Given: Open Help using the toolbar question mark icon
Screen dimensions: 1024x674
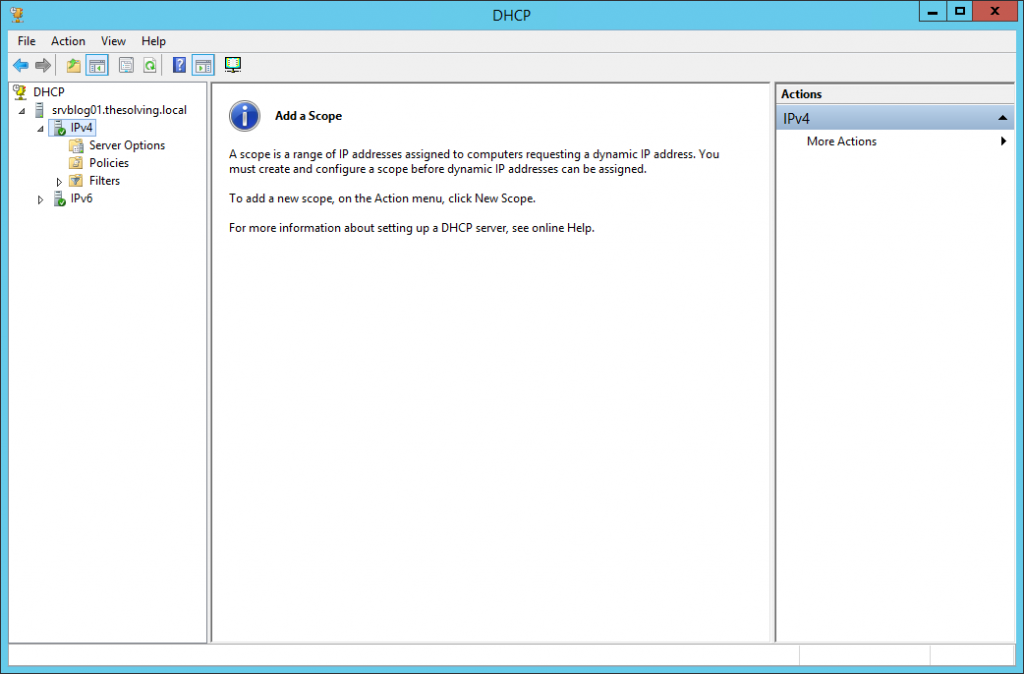Looking at the screenshot, I should pyautogui.click(x=178, y=65).
